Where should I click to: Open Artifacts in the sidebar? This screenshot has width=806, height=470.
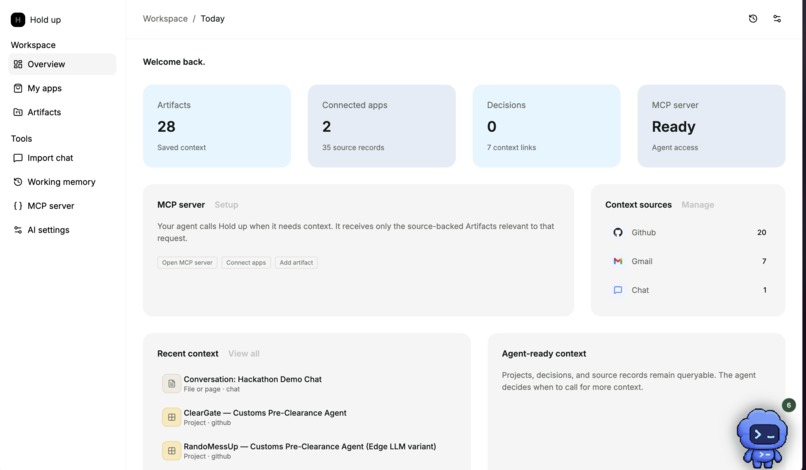(x=62, y=112)
